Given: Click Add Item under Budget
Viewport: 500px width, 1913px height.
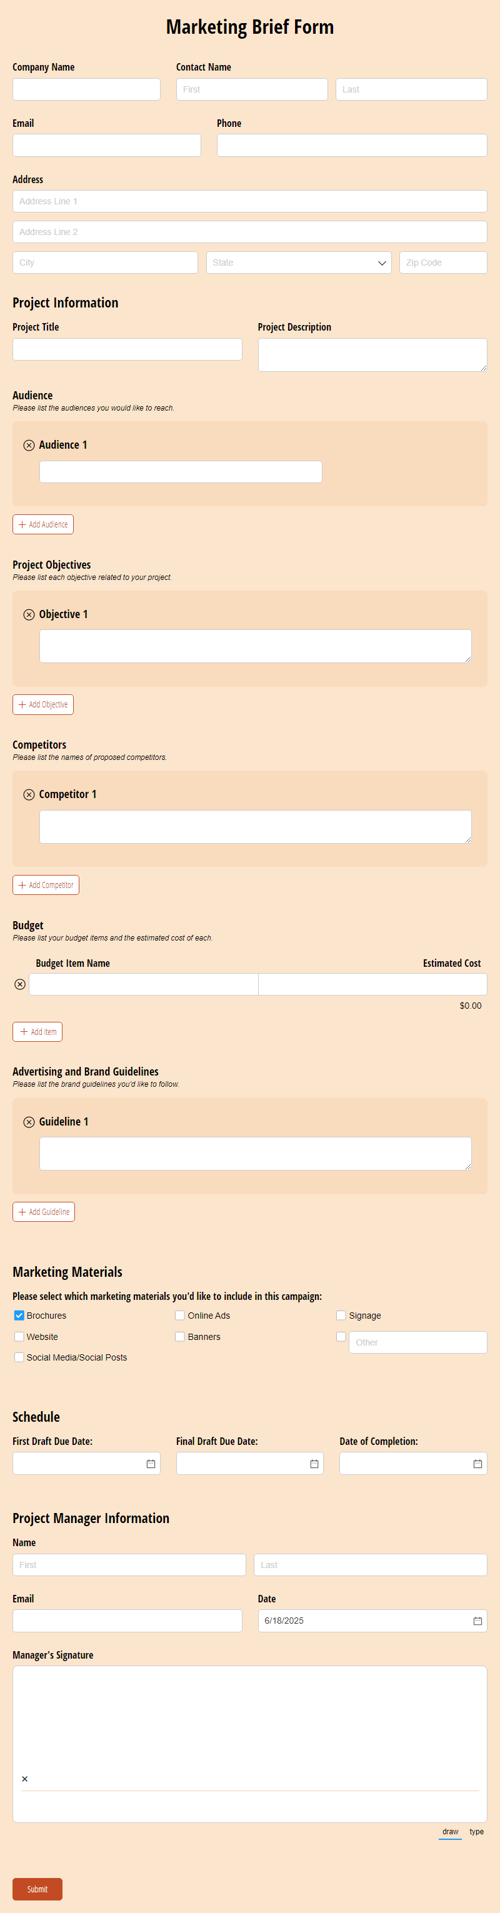Looking at the screenshot, I should tap(38, 1031).
